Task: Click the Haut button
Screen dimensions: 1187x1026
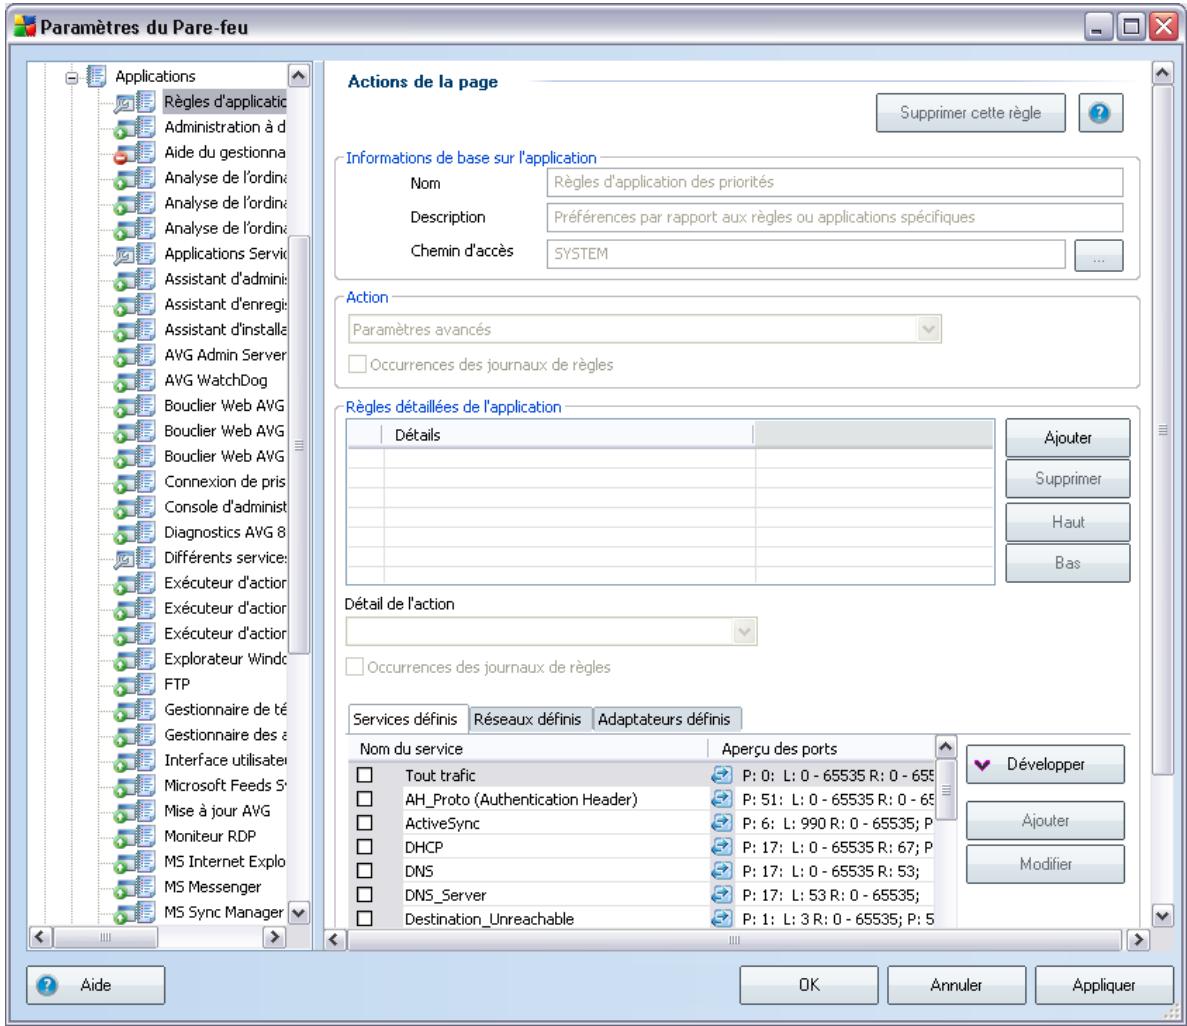Action: click(x=1067, y=522)
